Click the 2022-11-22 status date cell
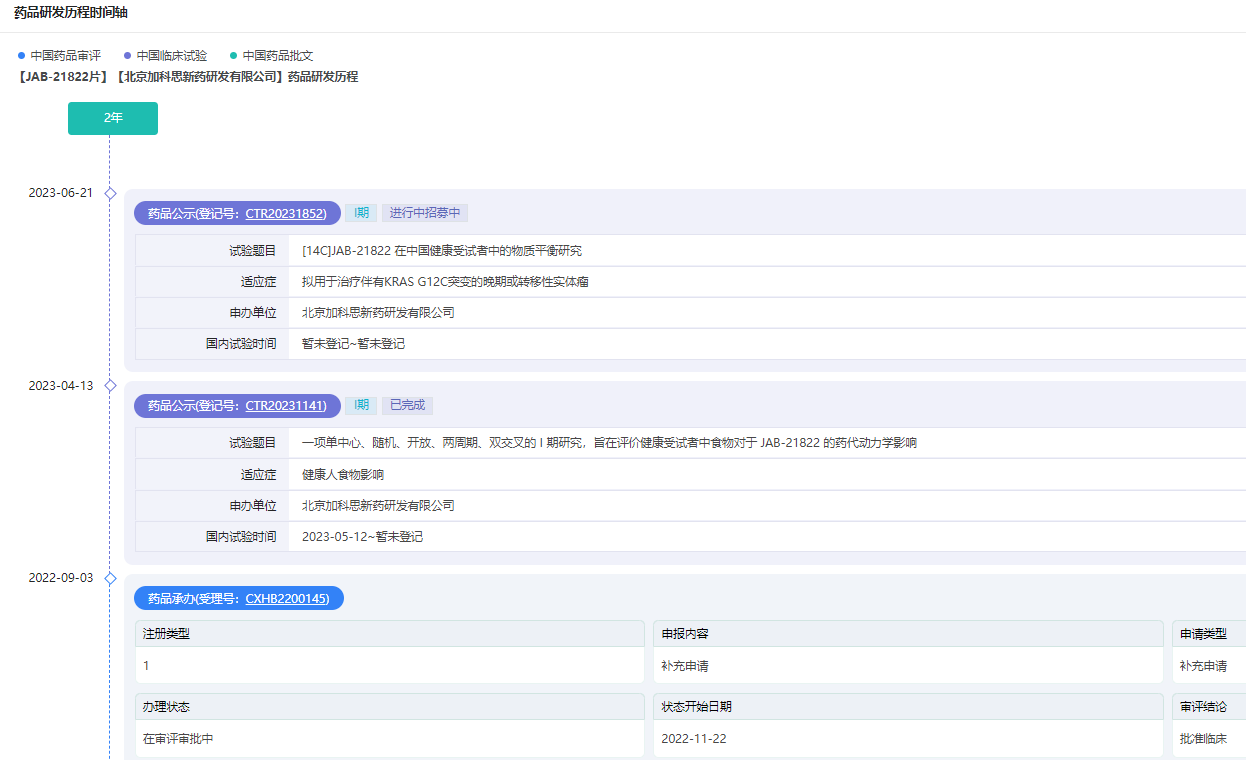Viewport: 1246px width, 760px height. (694, 739)
